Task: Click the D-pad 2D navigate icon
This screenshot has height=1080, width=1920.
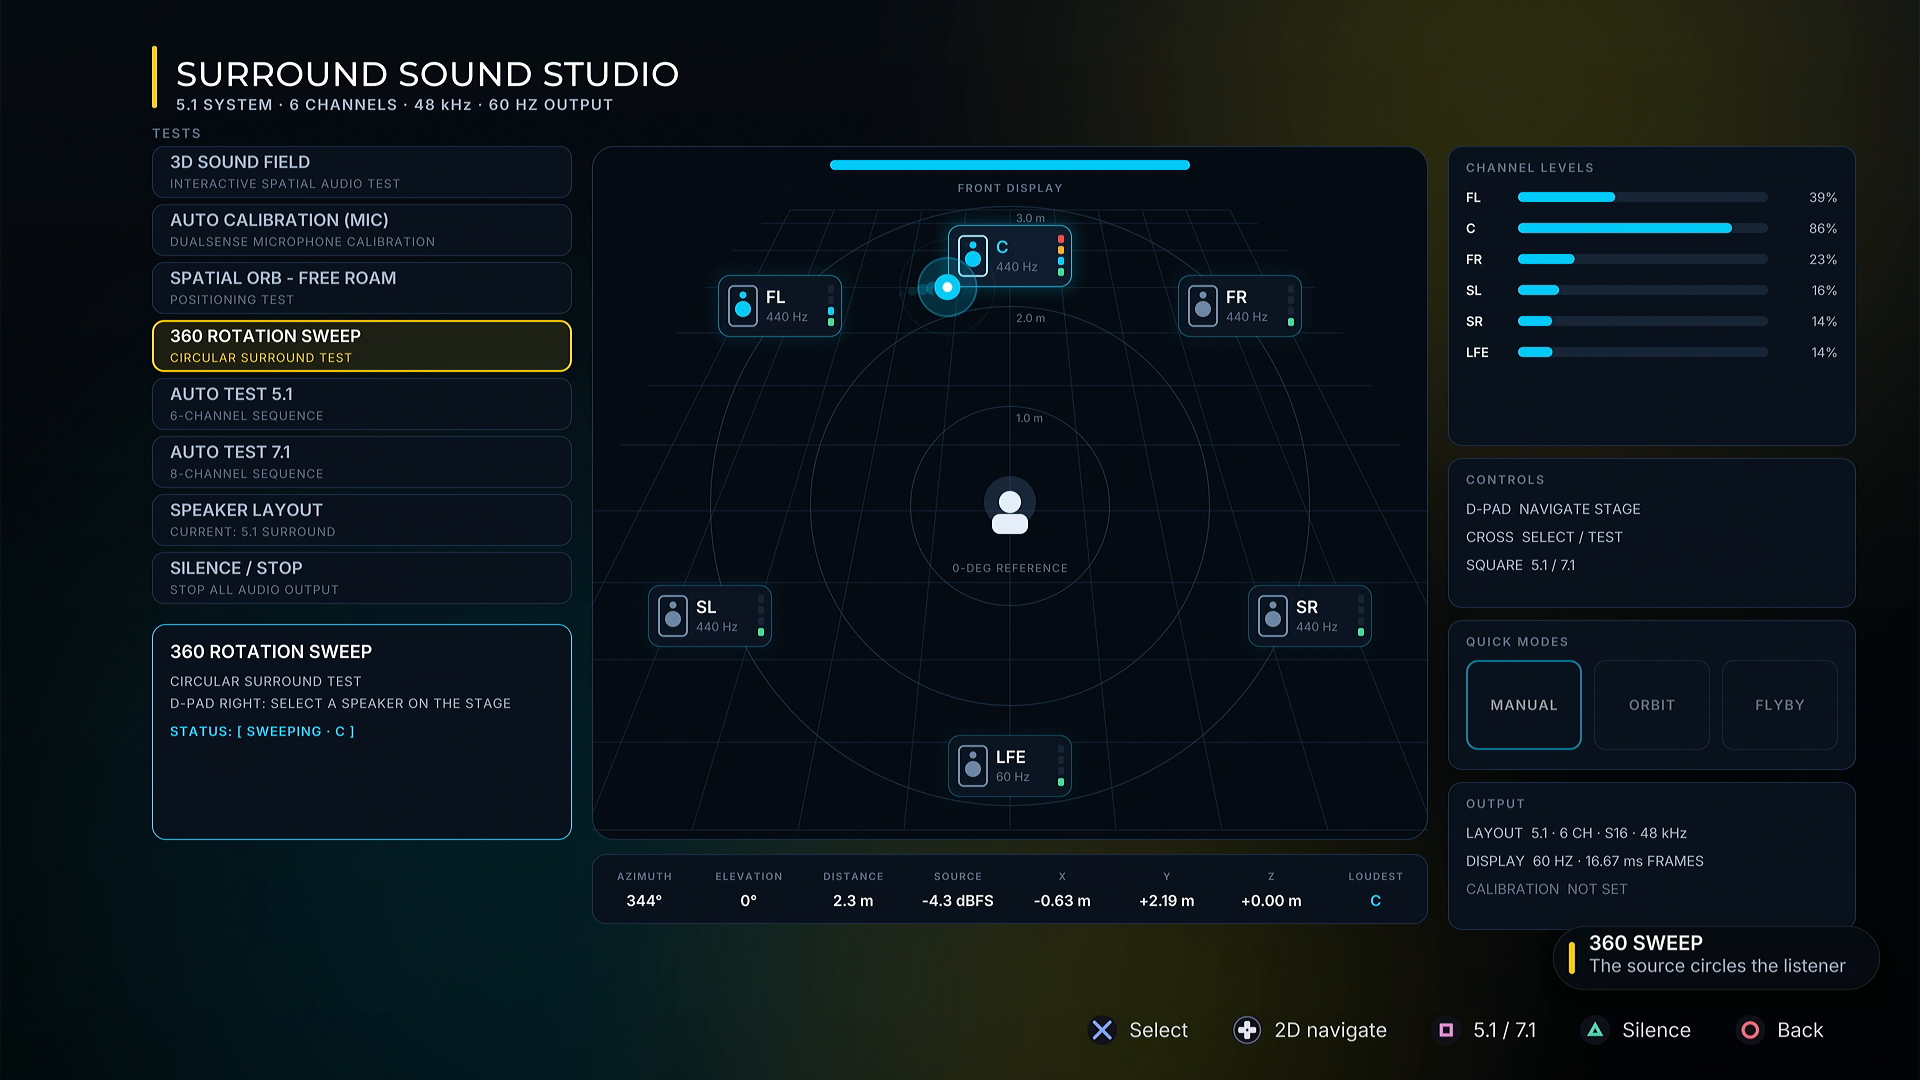Action: coord(1247,1030)
